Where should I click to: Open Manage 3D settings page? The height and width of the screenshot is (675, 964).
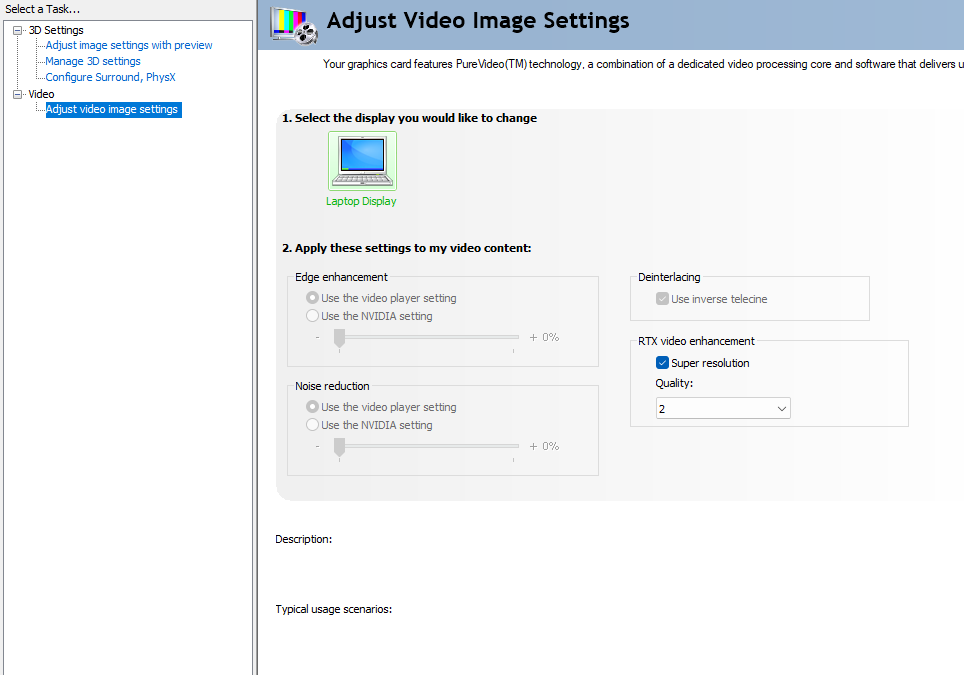coord(93,61)
